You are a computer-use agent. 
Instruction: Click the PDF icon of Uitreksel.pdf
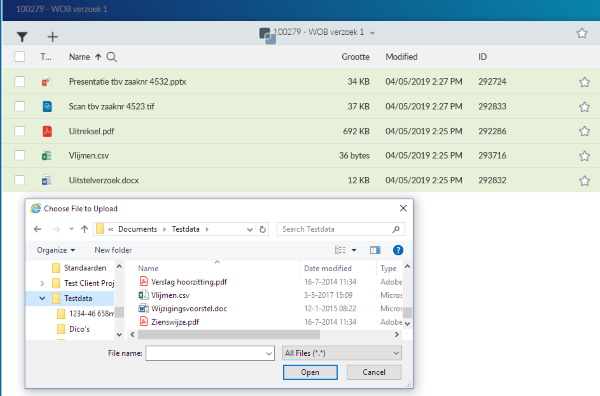(x=47, y=131)
